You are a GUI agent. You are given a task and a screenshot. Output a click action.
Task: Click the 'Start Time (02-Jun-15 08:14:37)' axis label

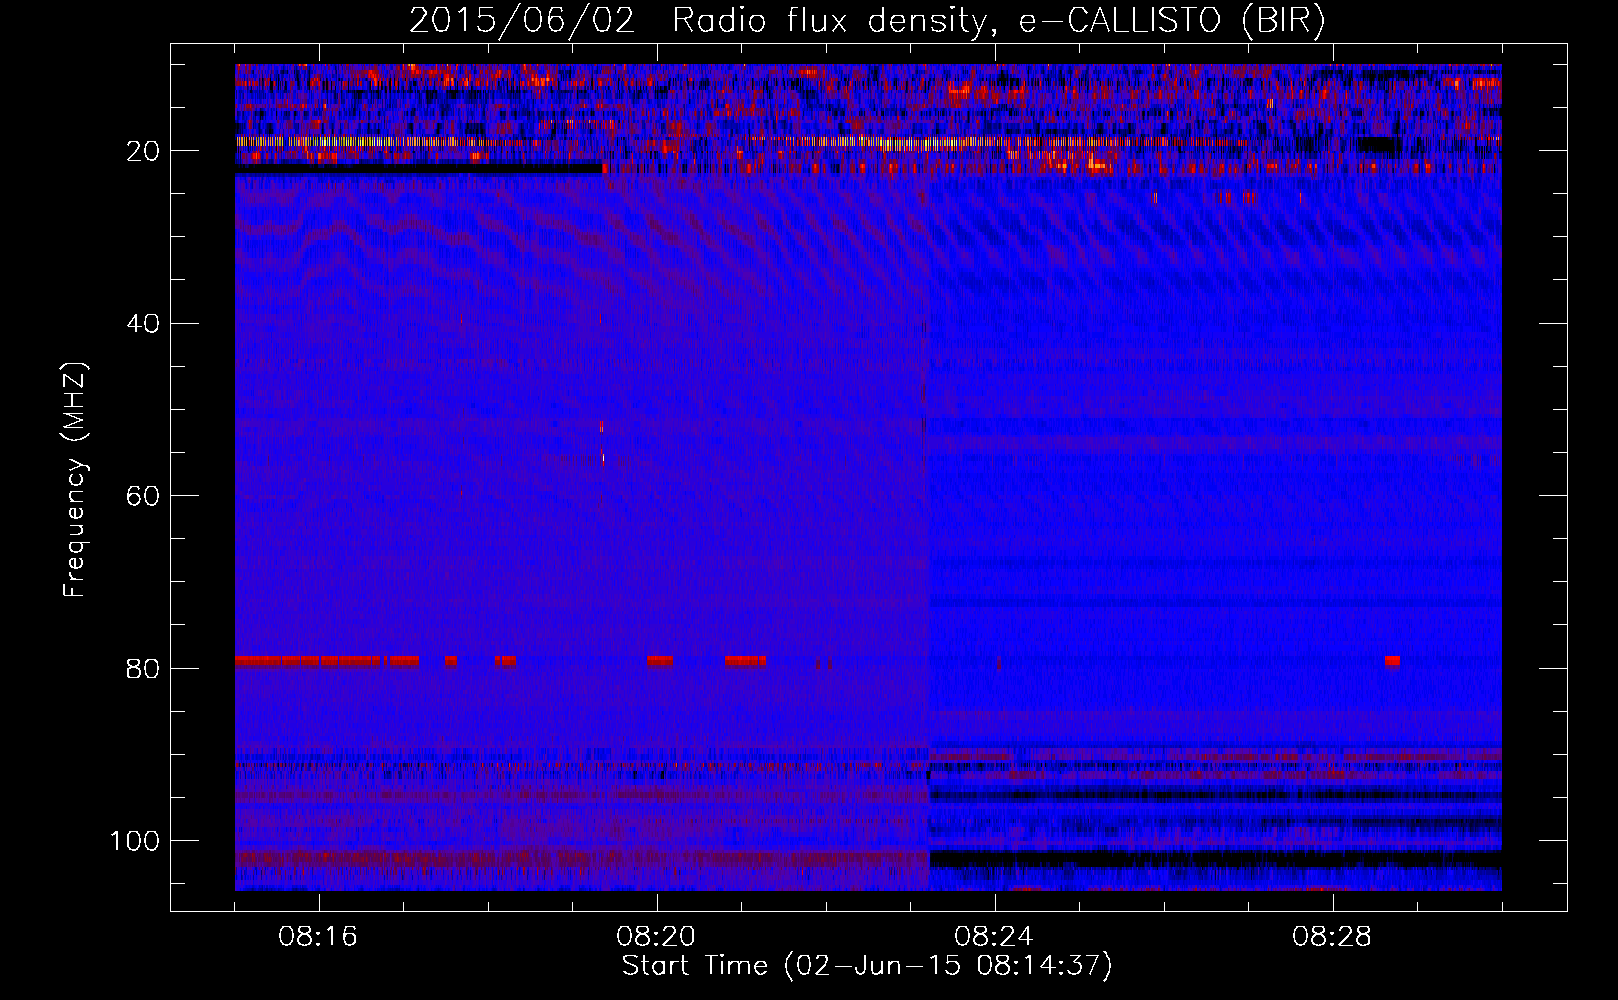tap(867, 966)
